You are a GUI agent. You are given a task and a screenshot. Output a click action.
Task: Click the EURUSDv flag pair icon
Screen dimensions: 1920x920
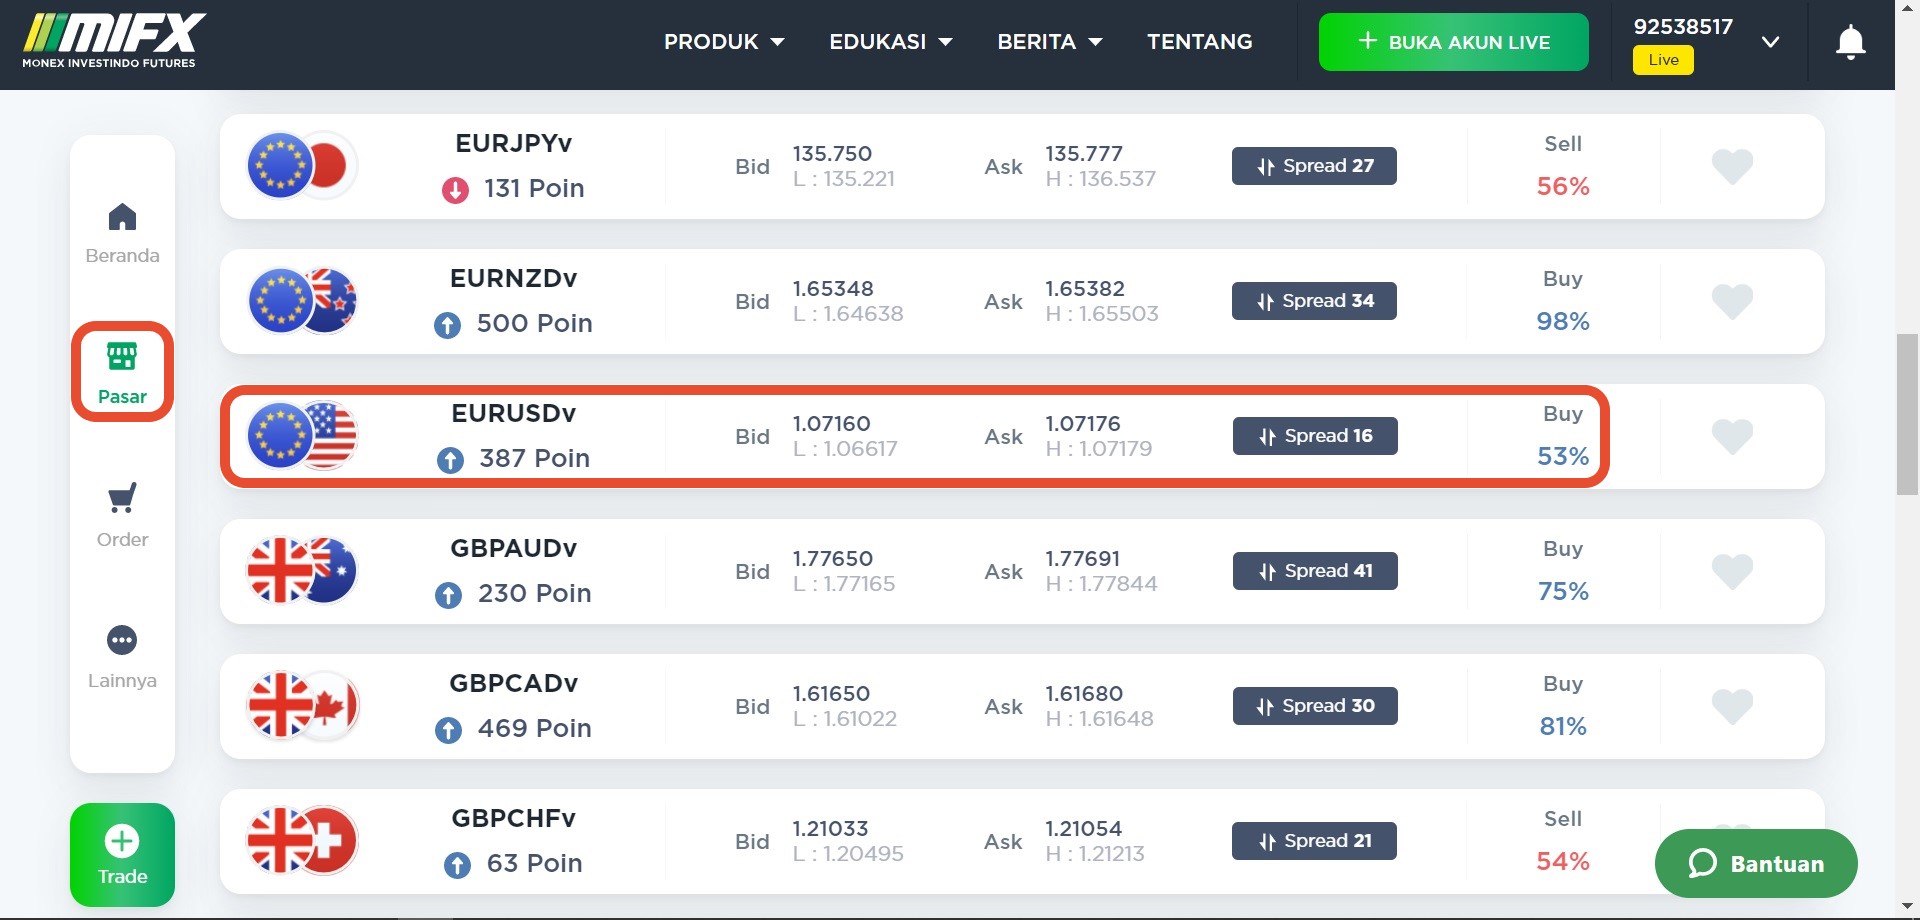302,436
